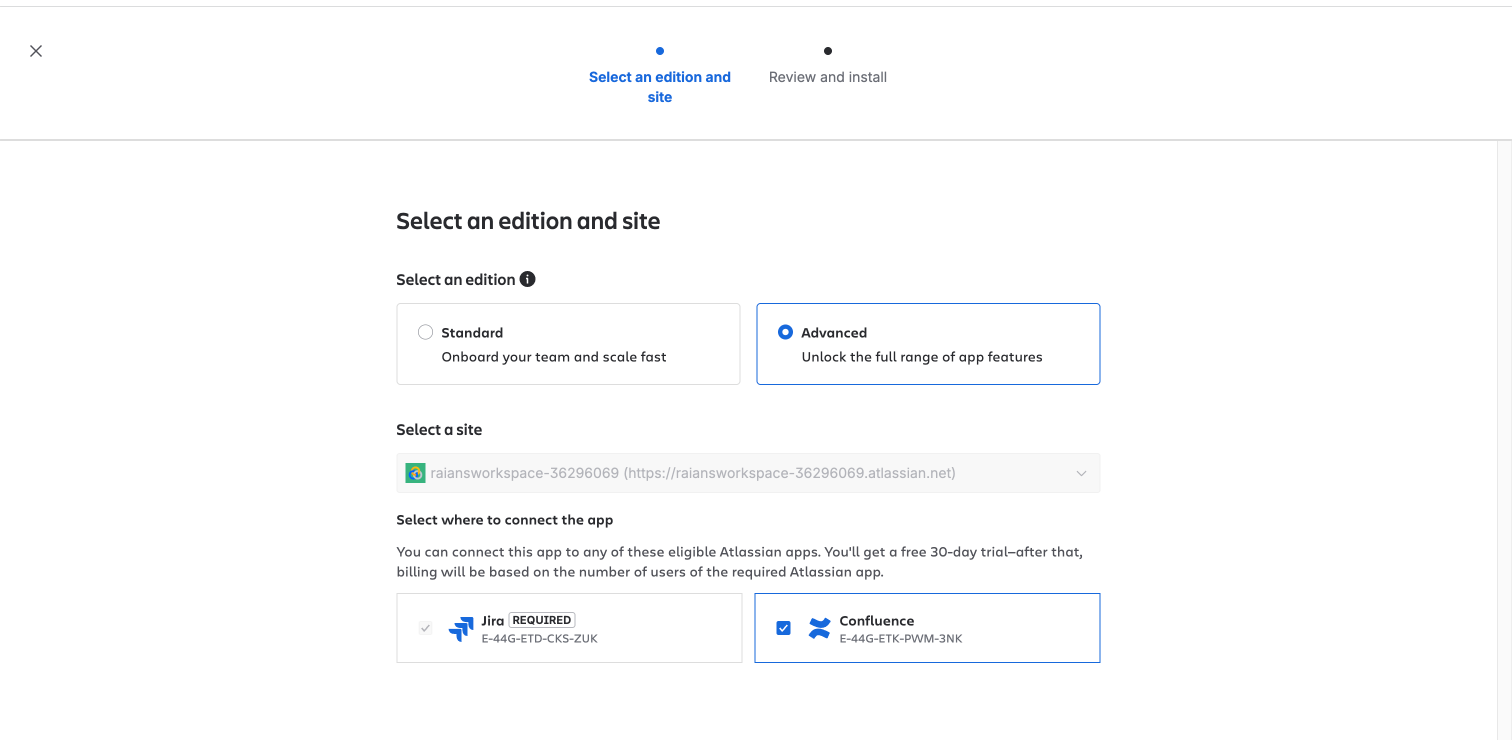Click the workspace avatar in the site selector
Screen dimensions: 1512x740
(414, 472)
